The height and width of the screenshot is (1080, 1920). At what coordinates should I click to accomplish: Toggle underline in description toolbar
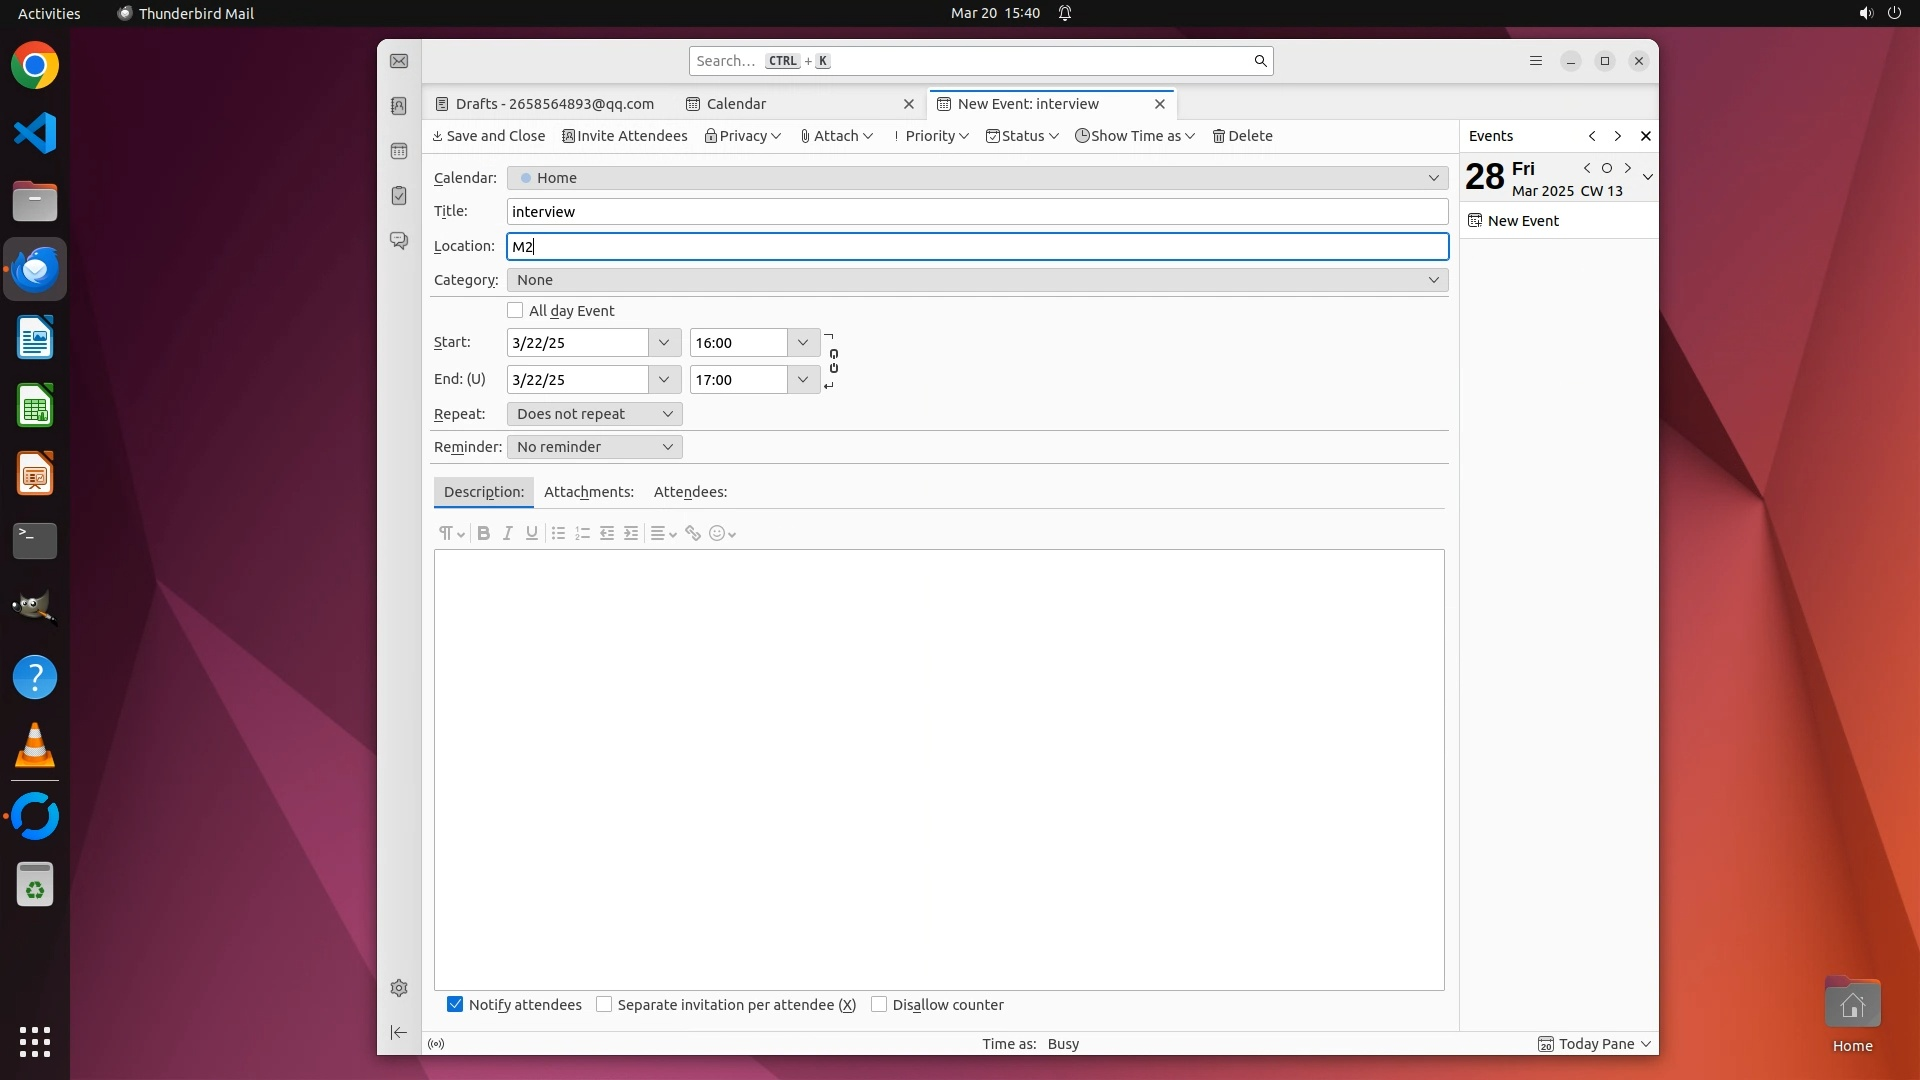click(x=532, y=533)
